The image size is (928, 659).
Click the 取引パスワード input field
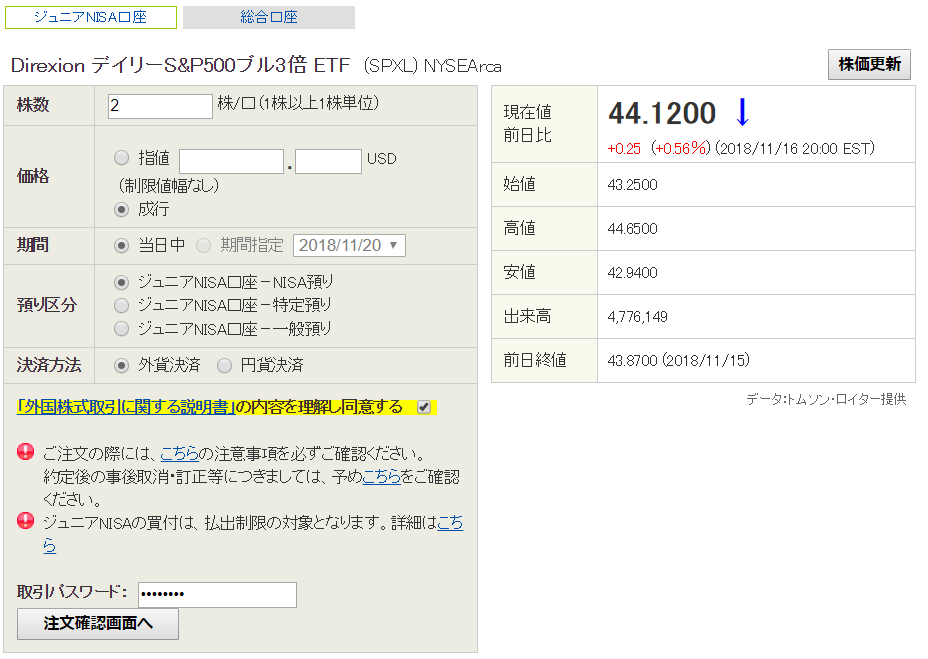point(217,594)
